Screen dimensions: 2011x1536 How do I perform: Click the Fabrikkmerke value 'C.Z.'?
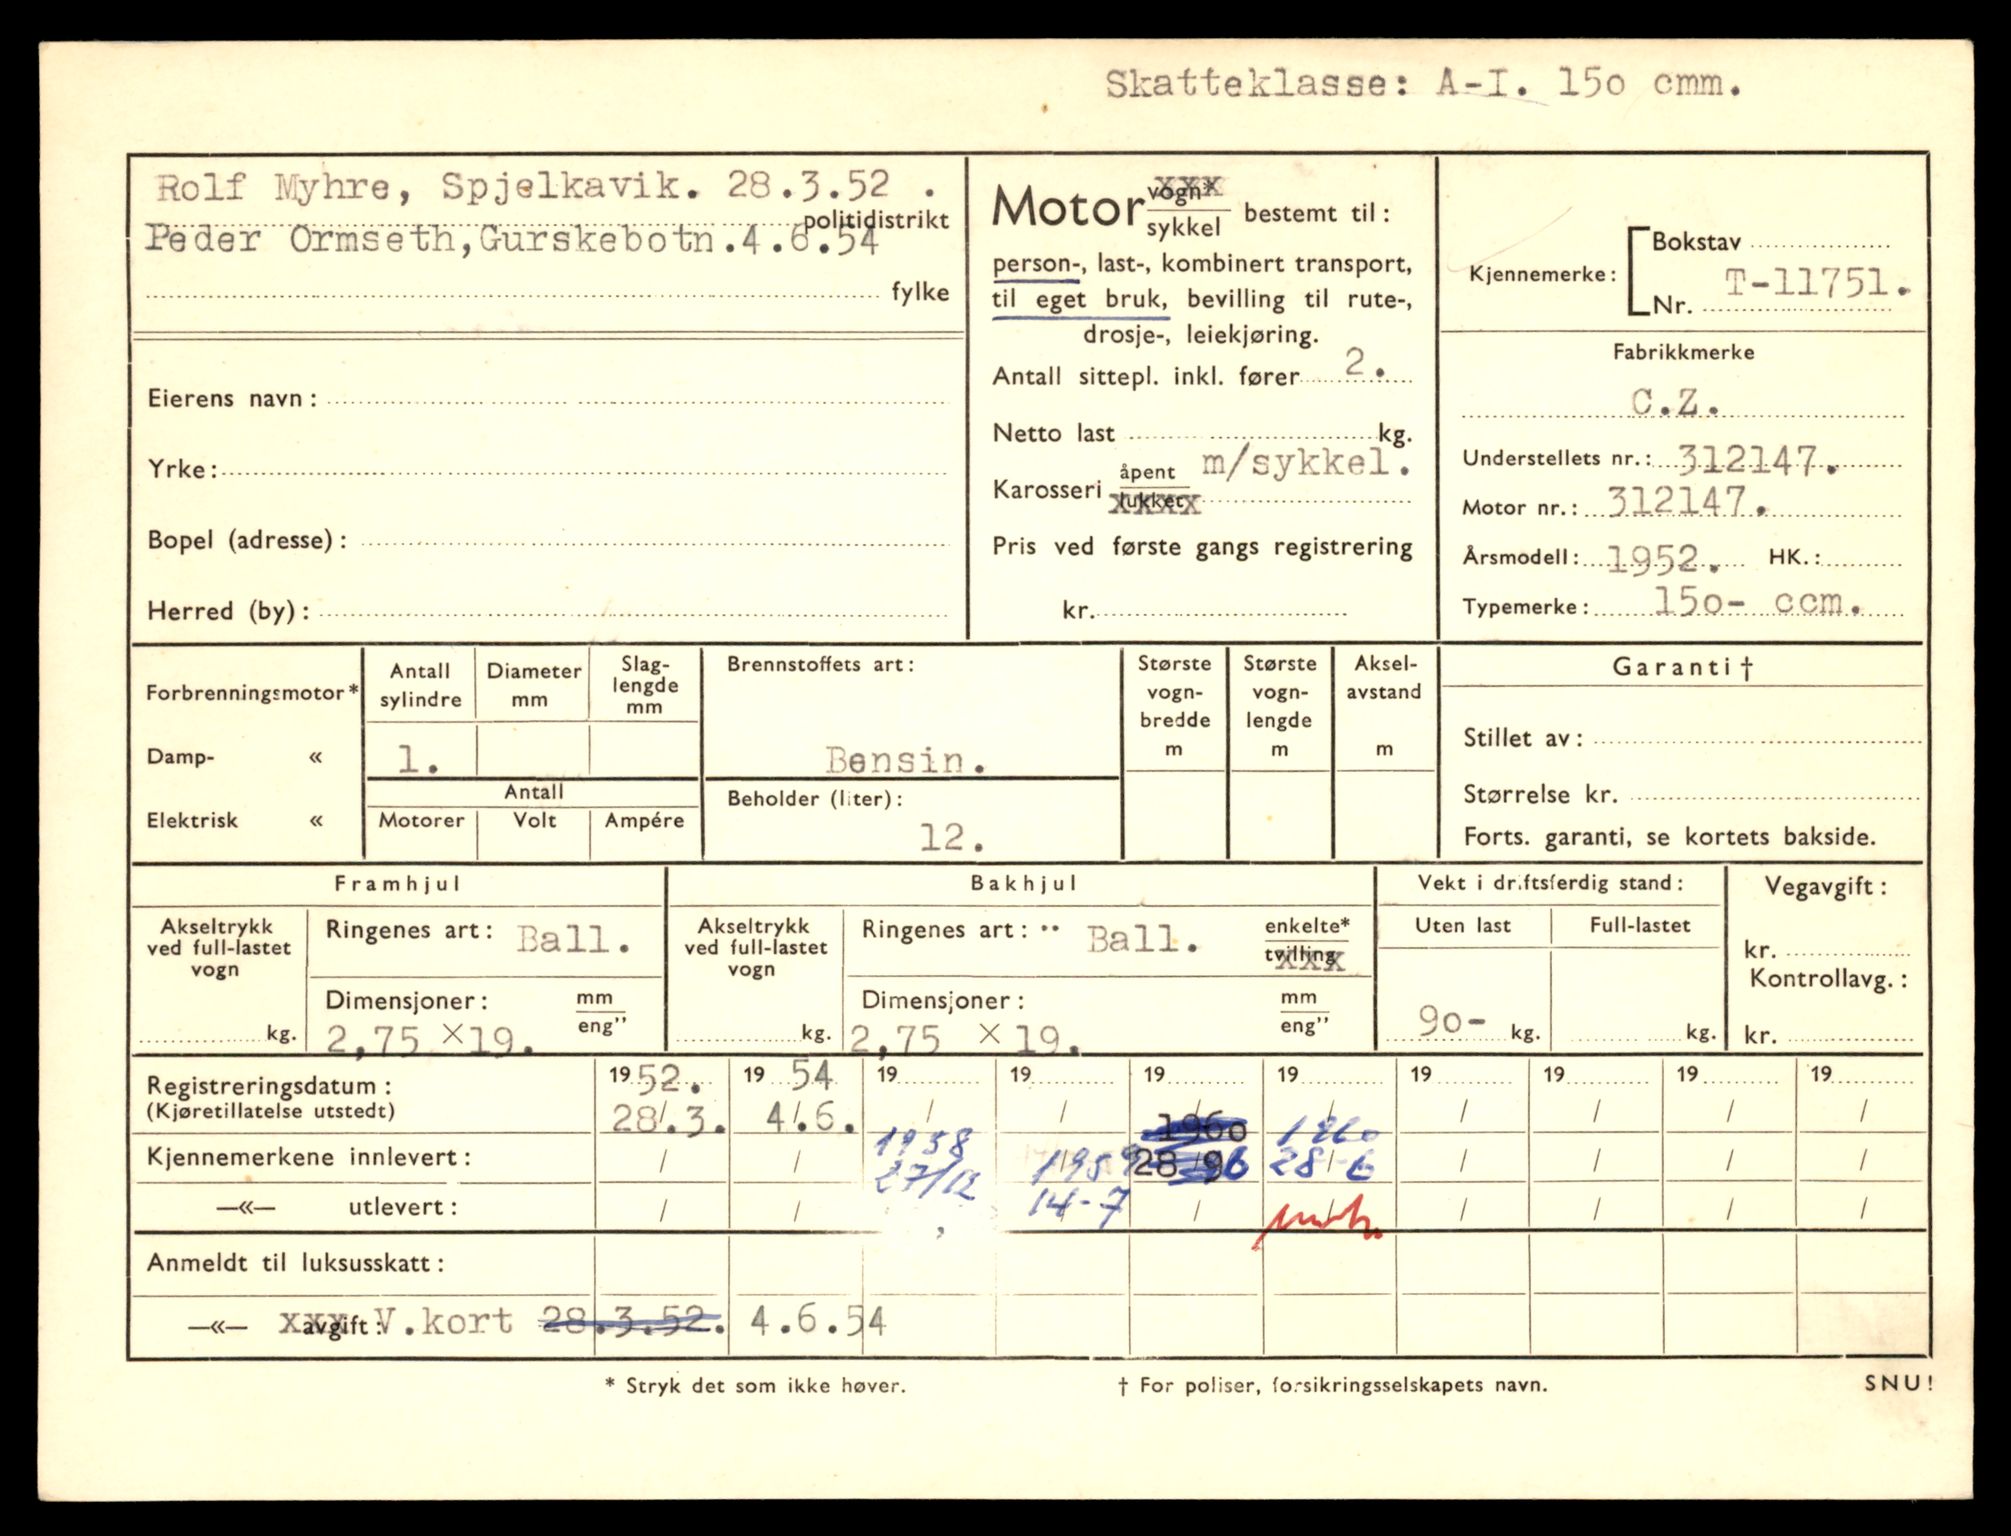1675,402
